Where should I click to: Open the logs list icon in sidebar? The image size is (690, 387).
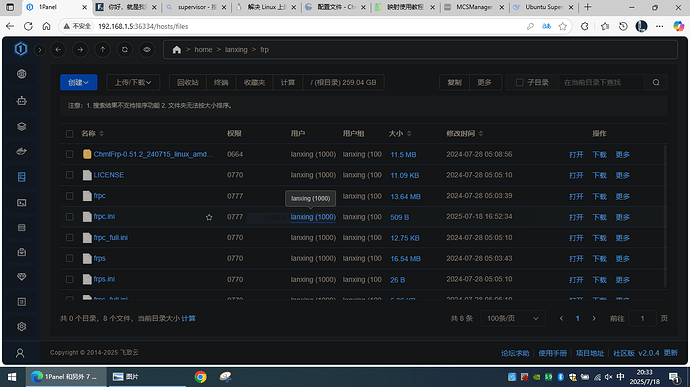(x=22, y=302)
